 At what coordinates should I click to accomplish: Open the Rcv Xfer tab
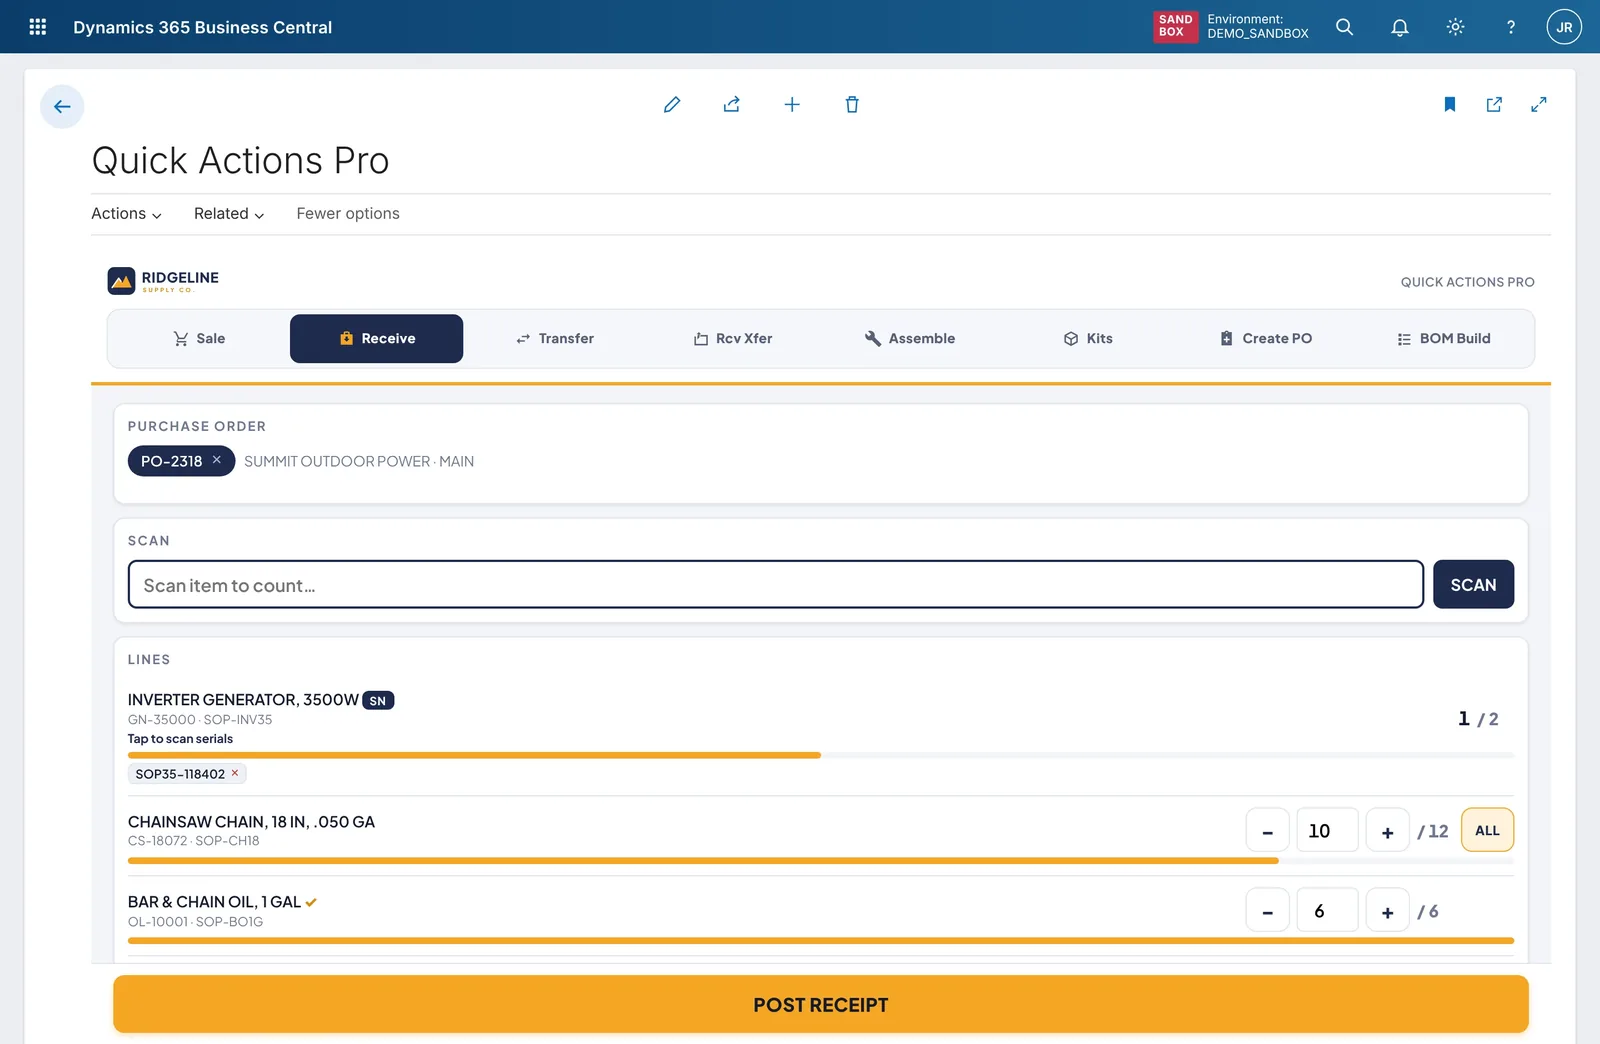pyautogui.click(x=732, y=339)
